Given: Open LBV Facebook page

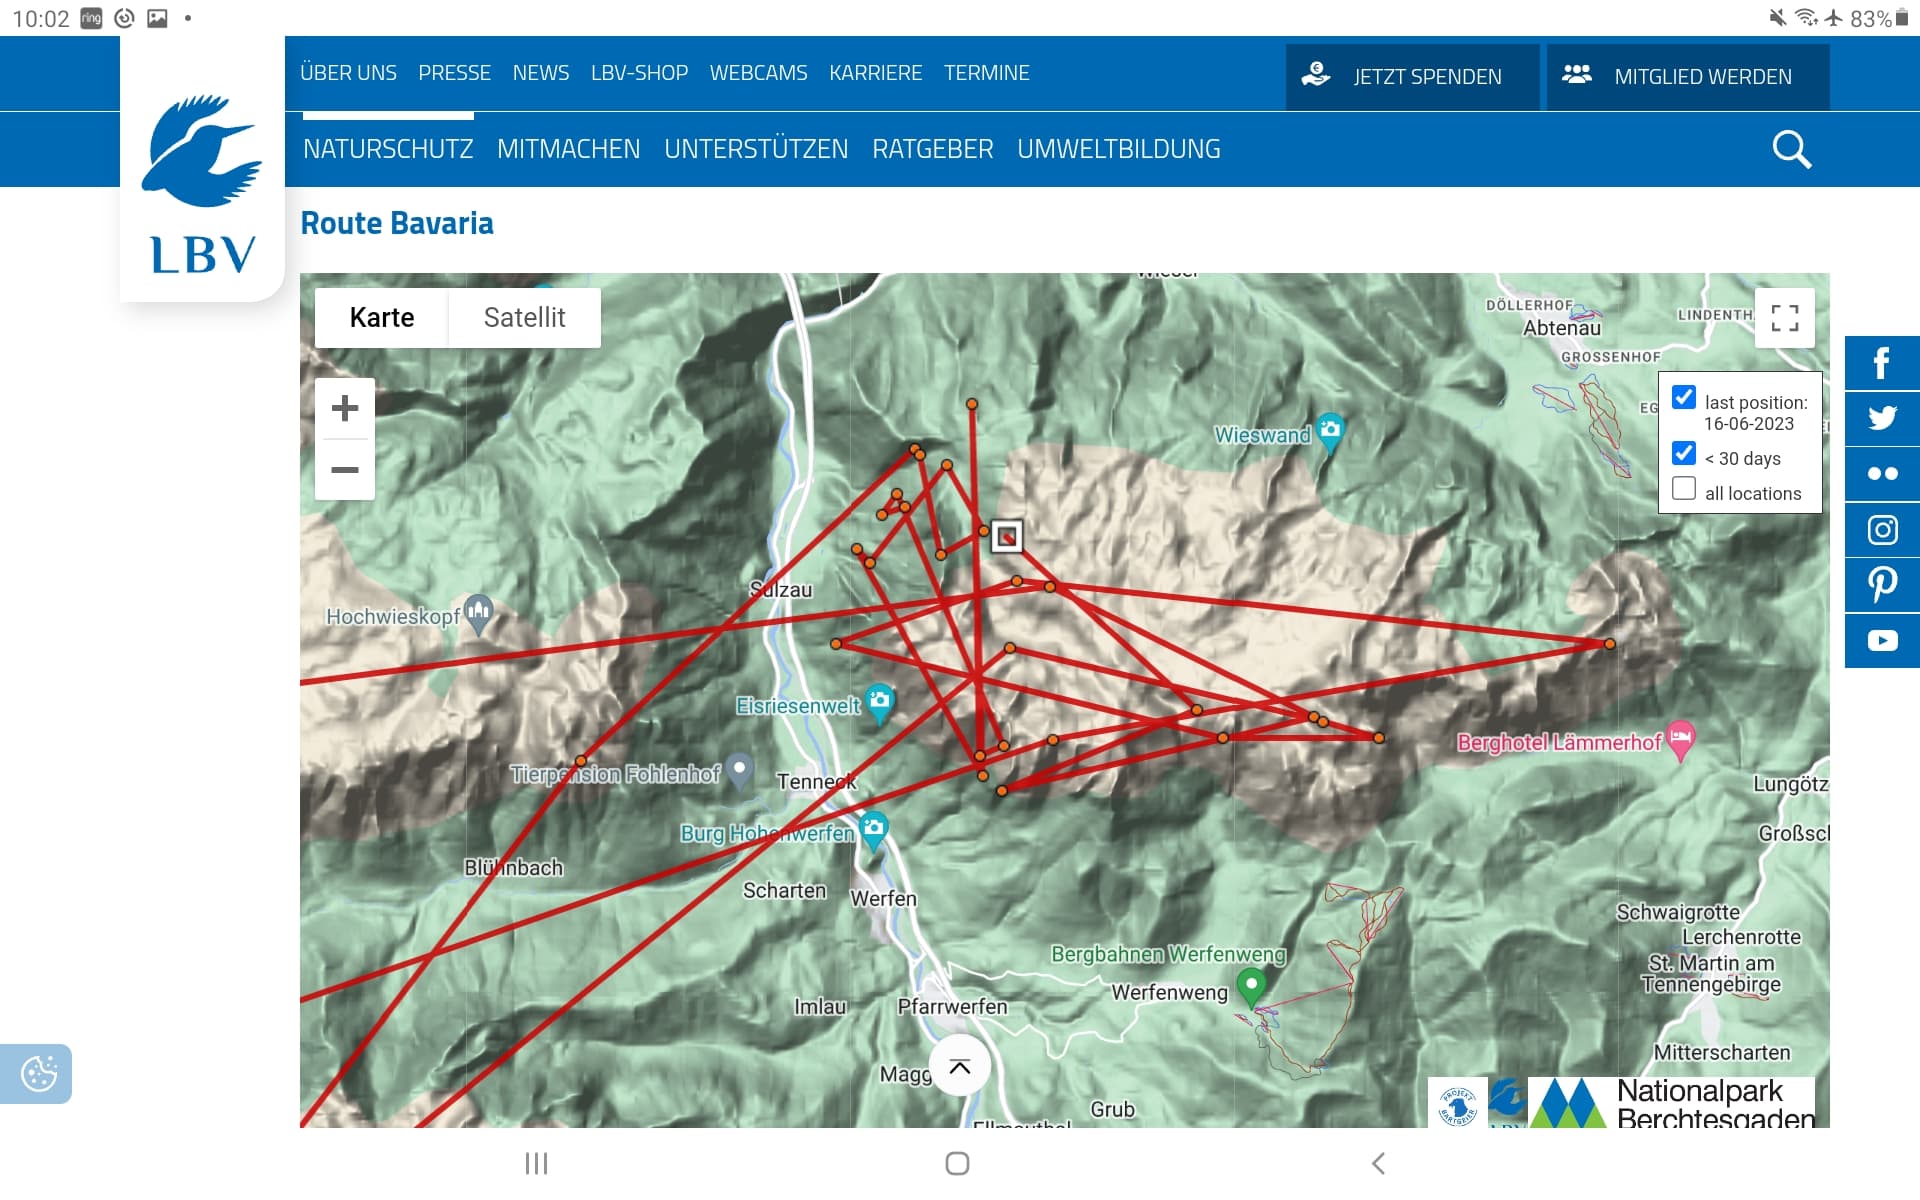Looking at the screenshot, I should (x=1882, y=363).
